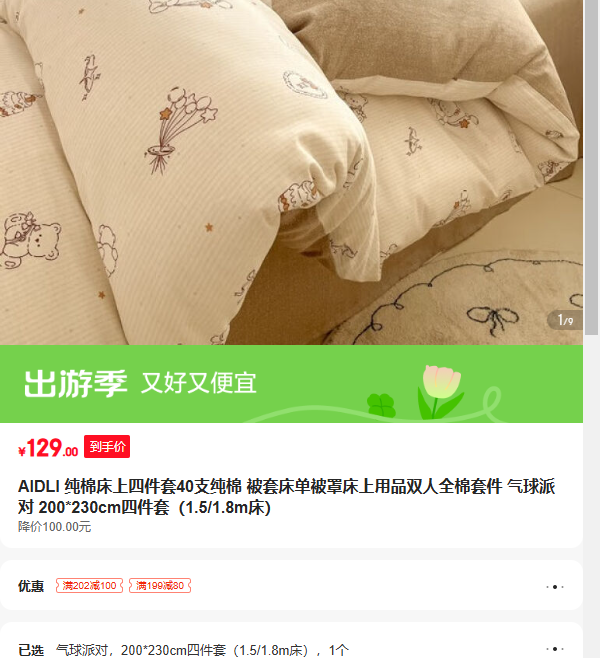Click the clover icon in the green banner

click(381, 405)
